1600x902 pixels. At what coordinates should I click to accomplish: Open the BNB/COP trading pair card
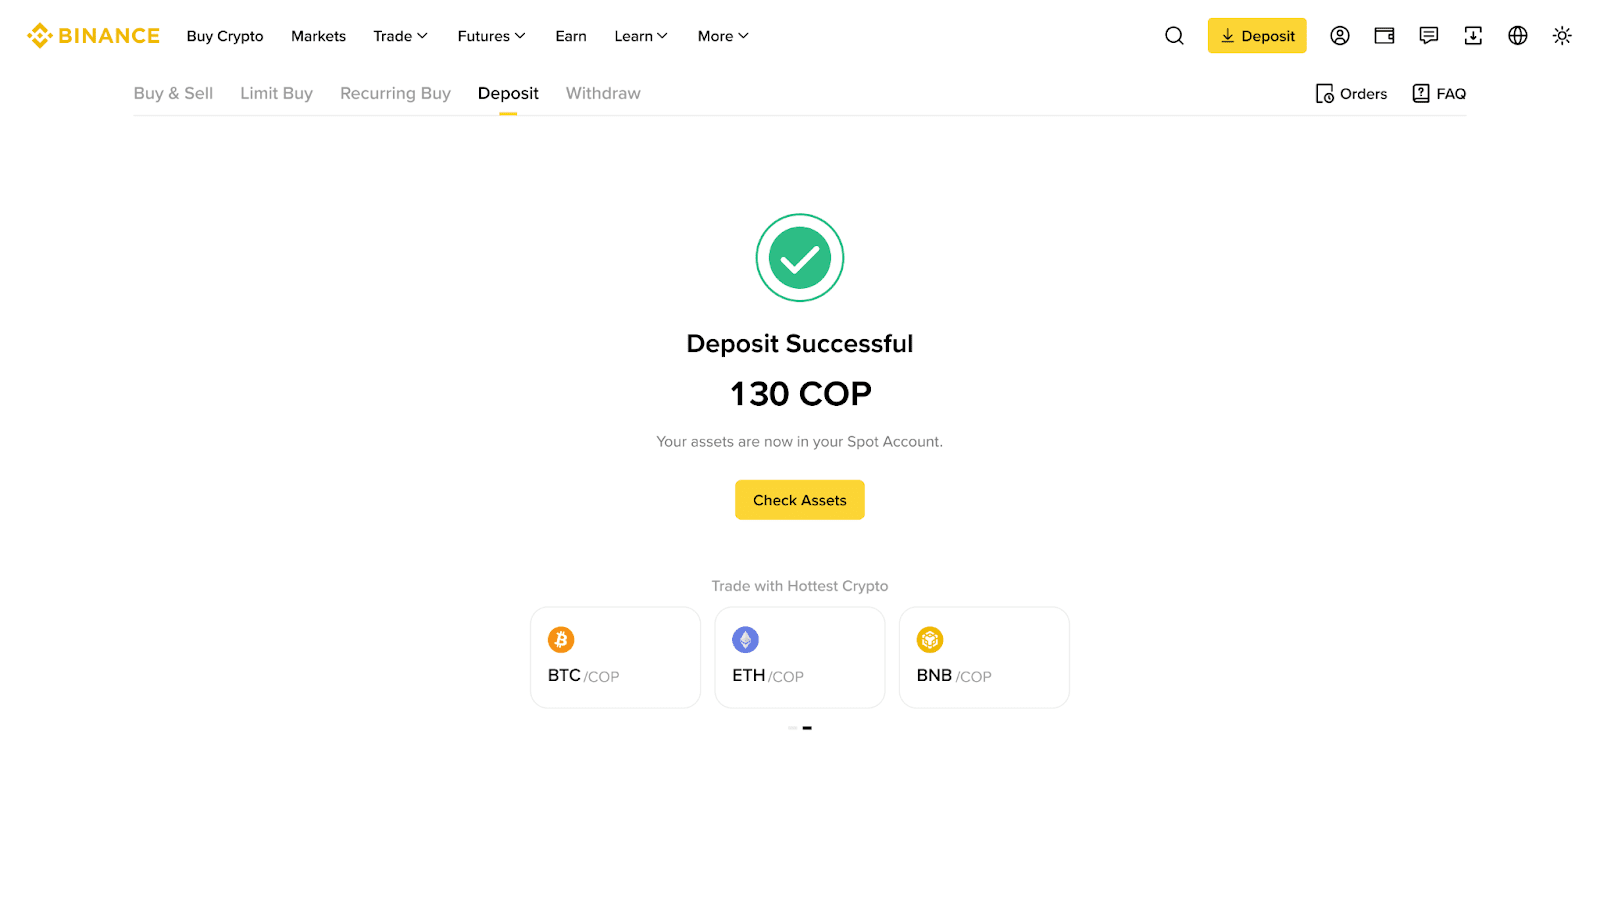[x=984, y=657]
